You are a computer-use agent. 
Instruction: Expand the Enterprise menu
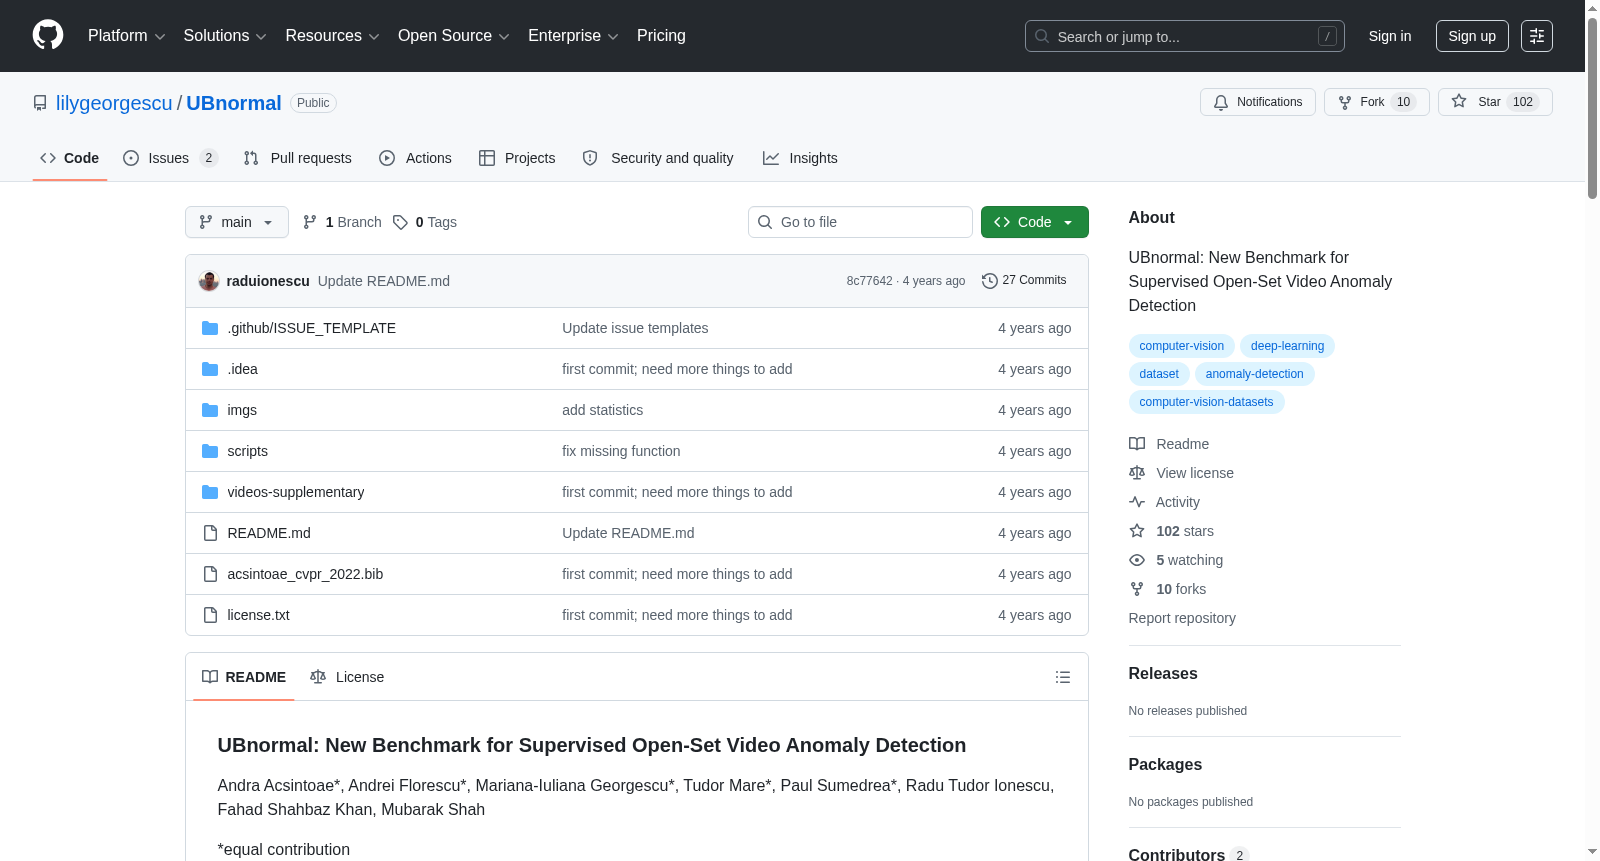(x=573, y=36)
